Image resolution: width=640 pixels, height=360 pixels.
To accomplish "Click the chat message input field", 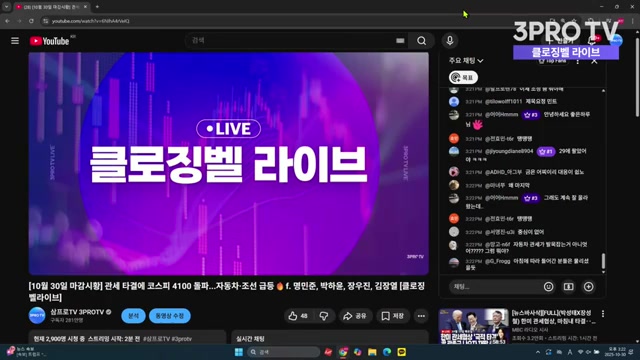I will [x=496, y=287].
